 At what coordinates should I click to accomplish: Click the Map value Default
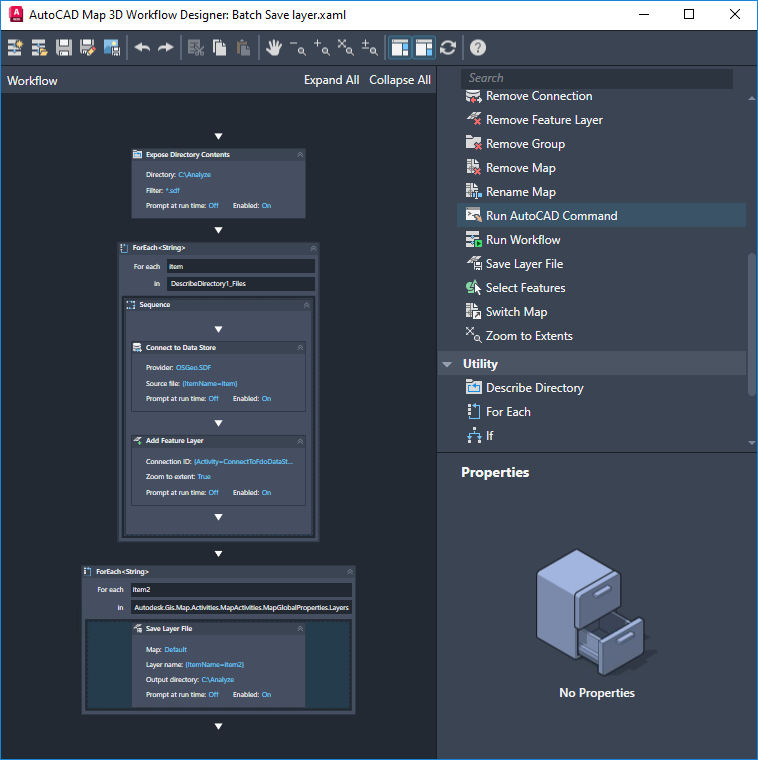175,649
